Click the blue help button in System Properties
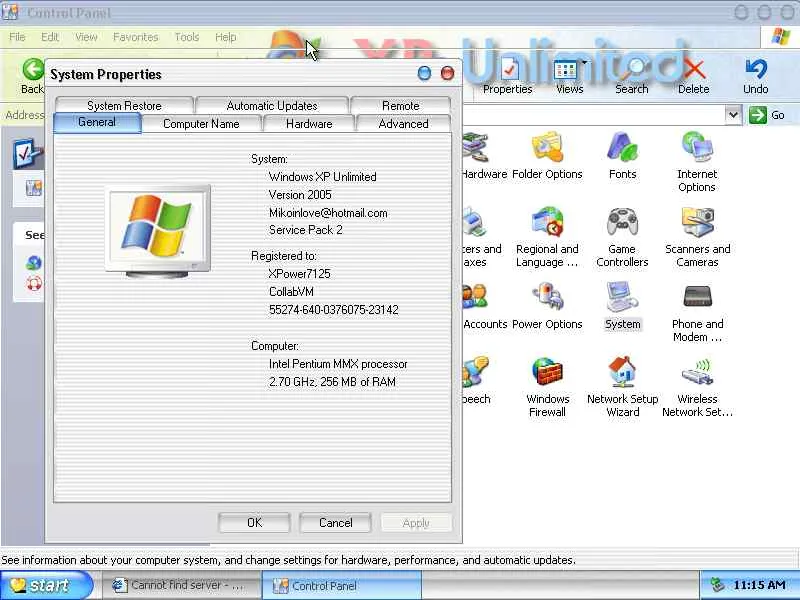 424,73
